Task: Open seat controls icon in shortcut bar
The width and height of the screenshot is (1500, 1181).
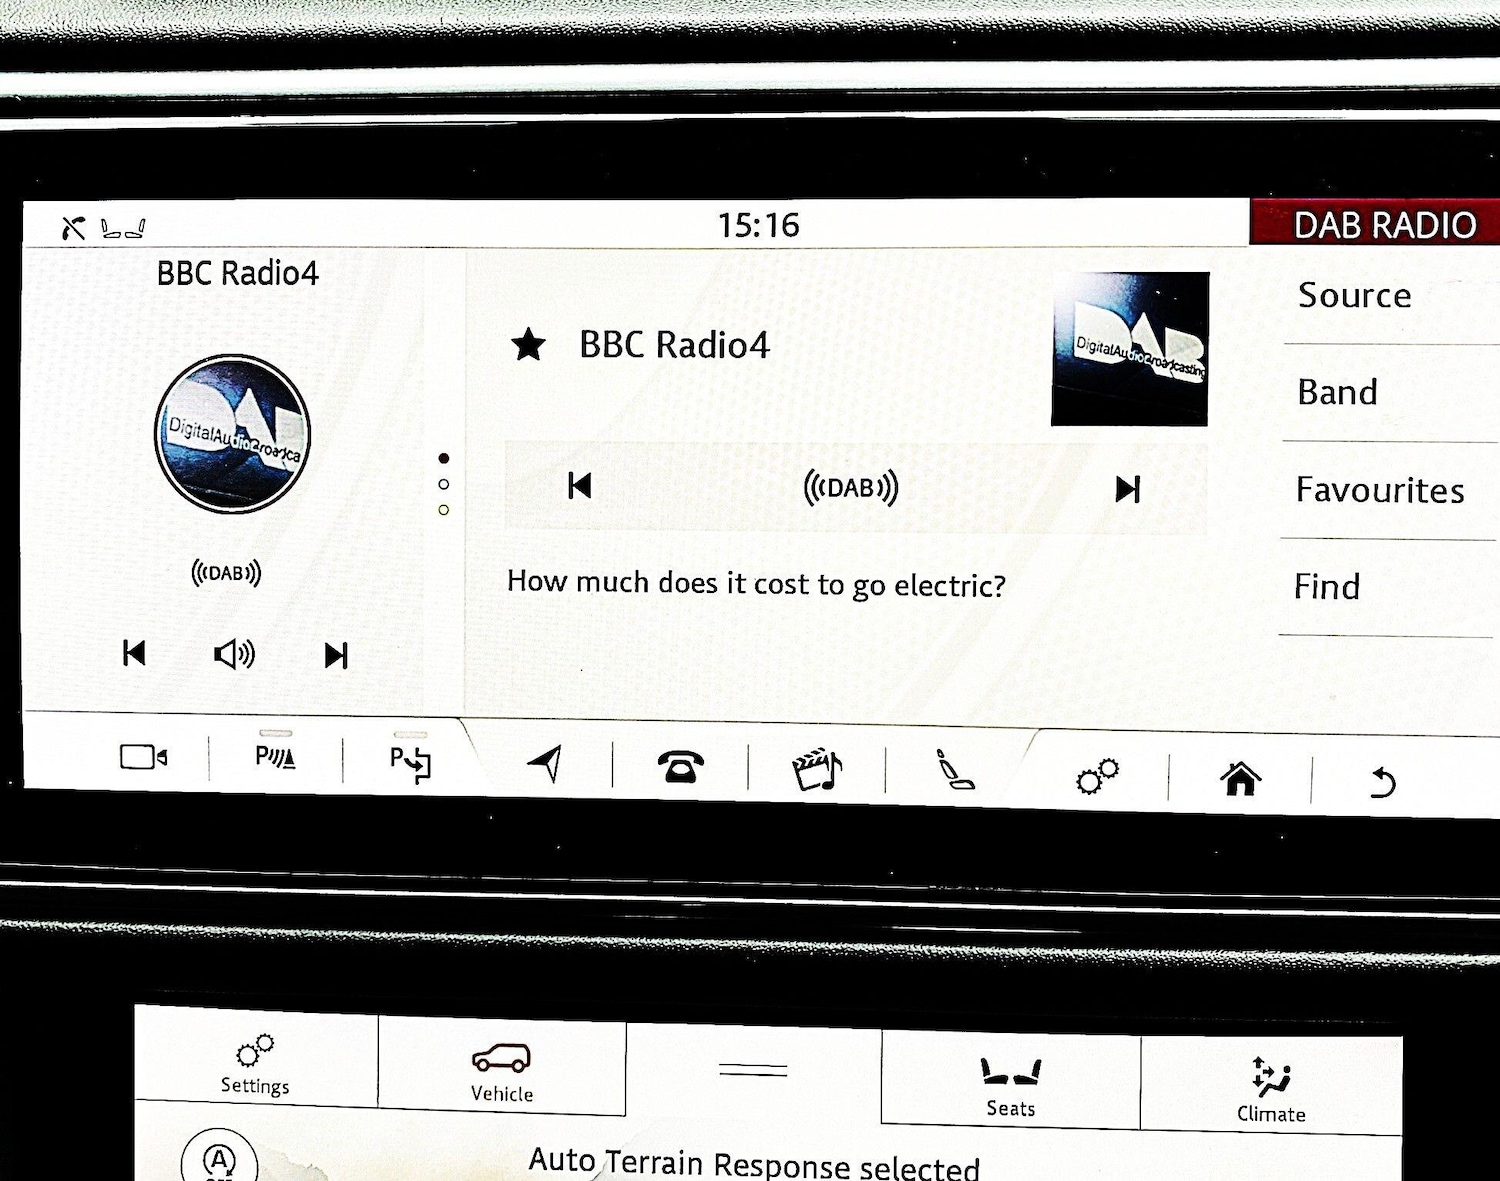Action: (x=953, y=771)
